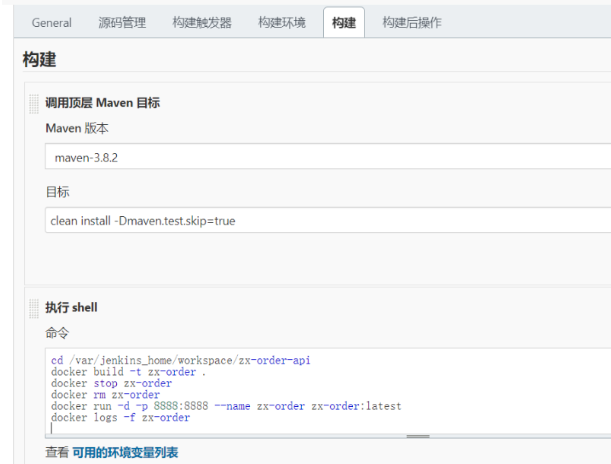This screenshot has width=611, height=464.
Task: Go to the 构建后操作 tab
Action: (412, 23)
